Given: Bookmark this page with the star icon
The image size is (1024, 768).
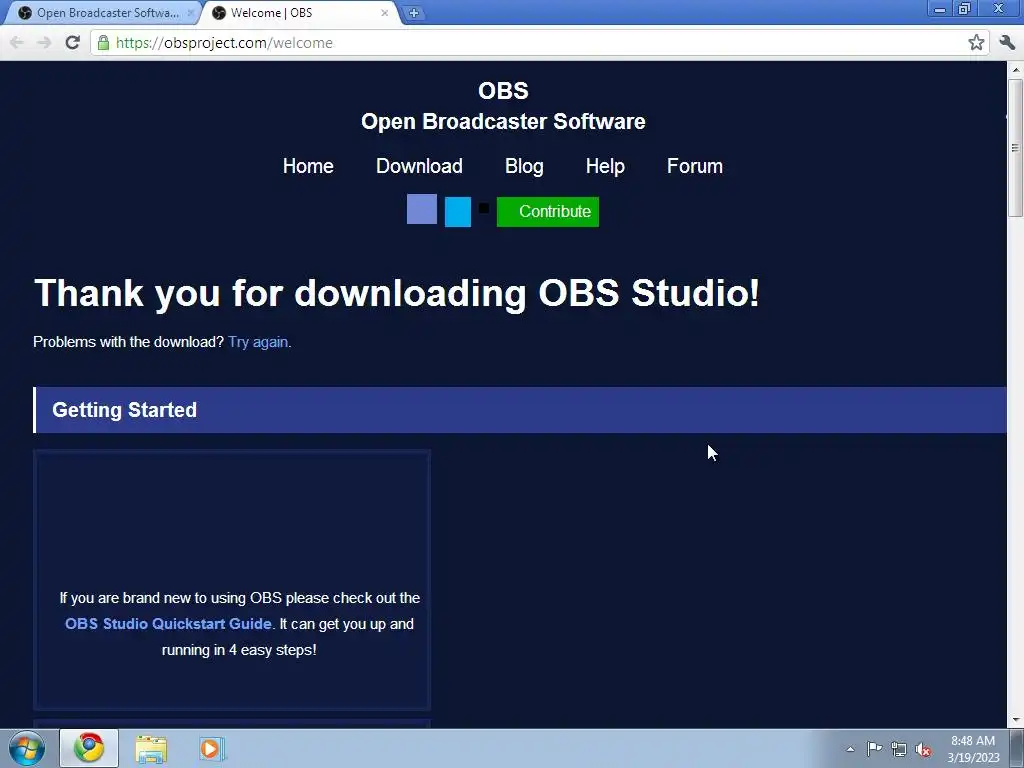Looking at the screenshot, I should (x=976, y=42).
